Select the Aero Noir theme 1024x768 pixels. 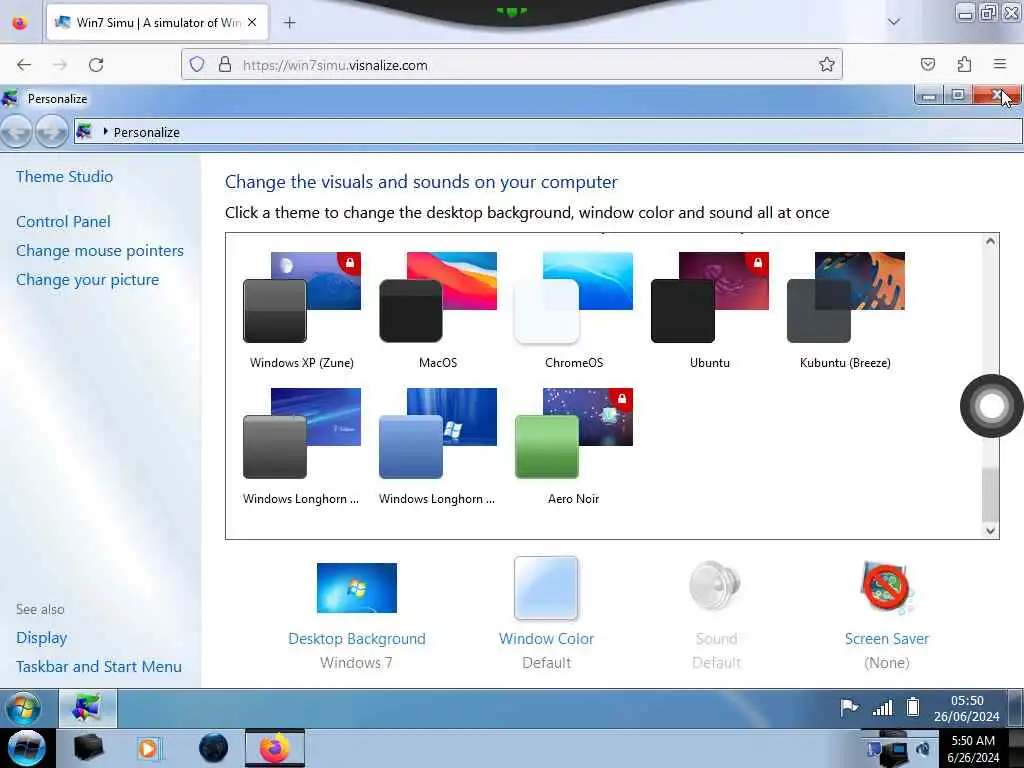(573, 447)
